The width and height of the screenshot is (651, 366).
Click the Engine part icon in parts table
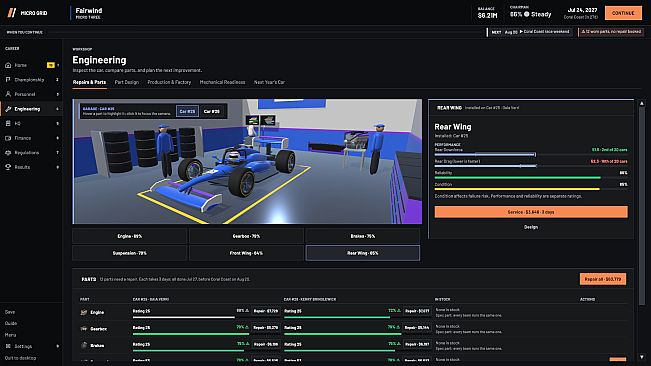(84, 312)
